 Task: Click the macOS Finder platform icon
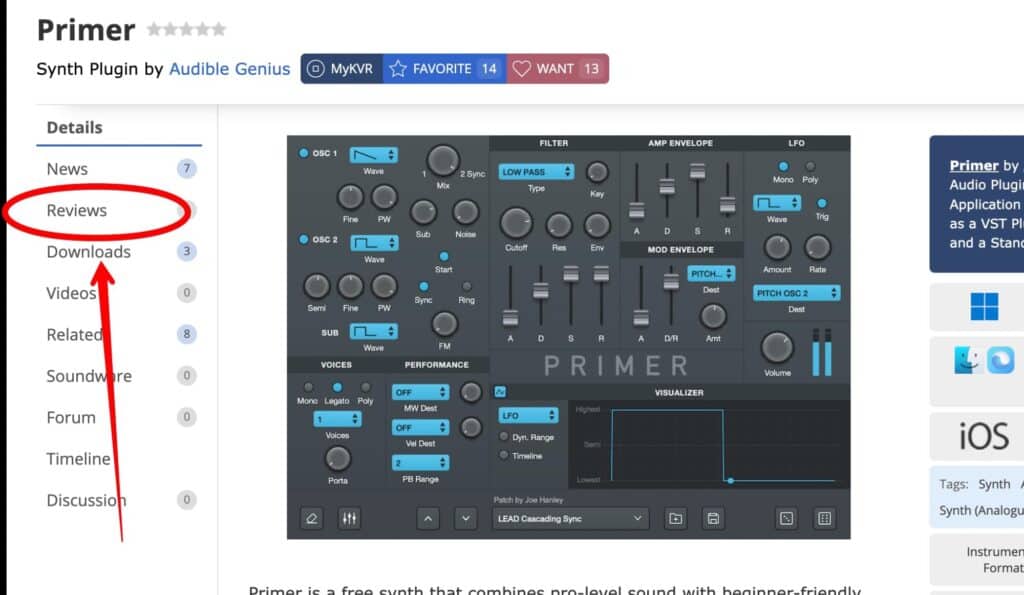(967, 360)
